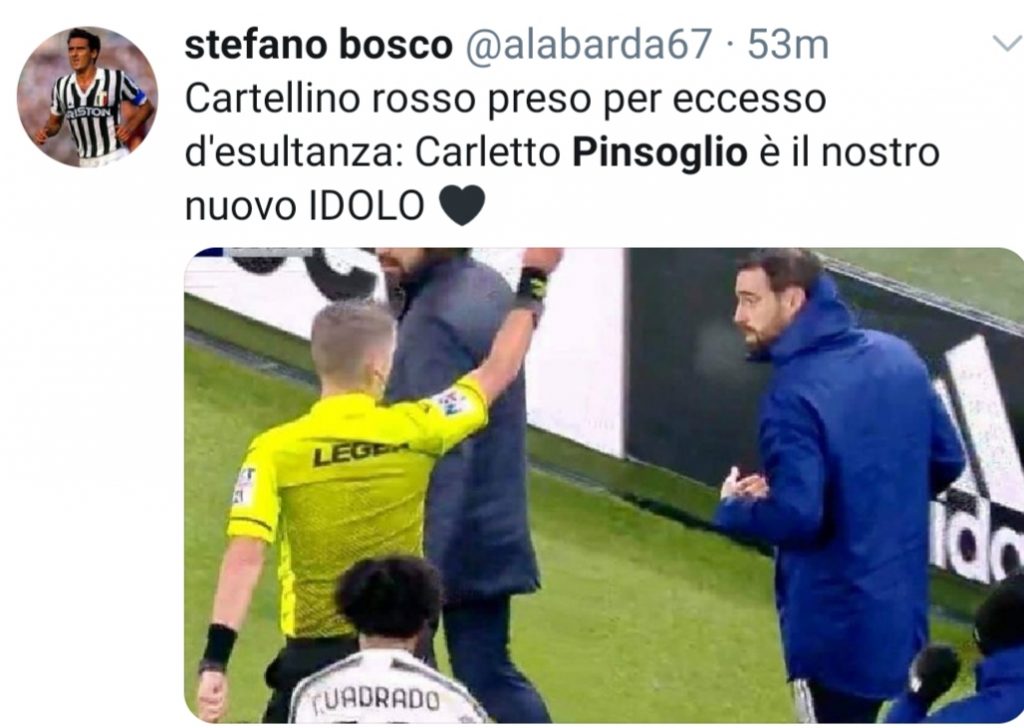Open the attached match photo
The height and width of the screenshot is (728, 1024).
pyautogui.click(x=604, y=485)
